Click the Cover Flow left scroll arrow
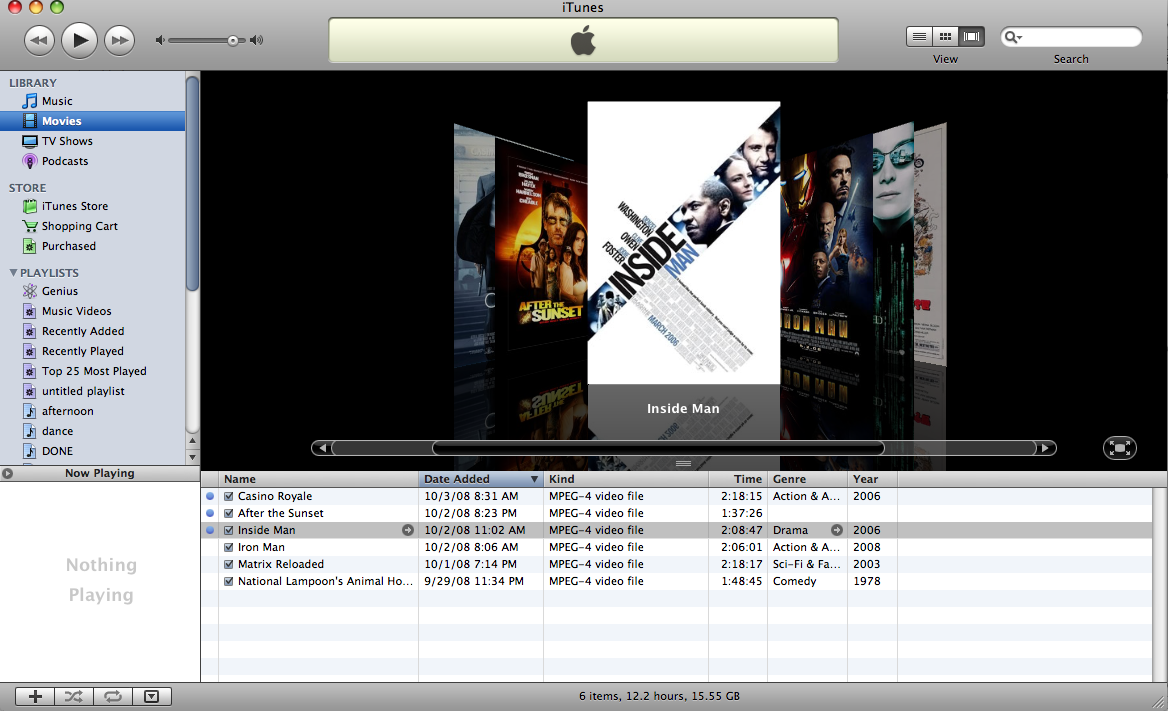 [322, 448]
